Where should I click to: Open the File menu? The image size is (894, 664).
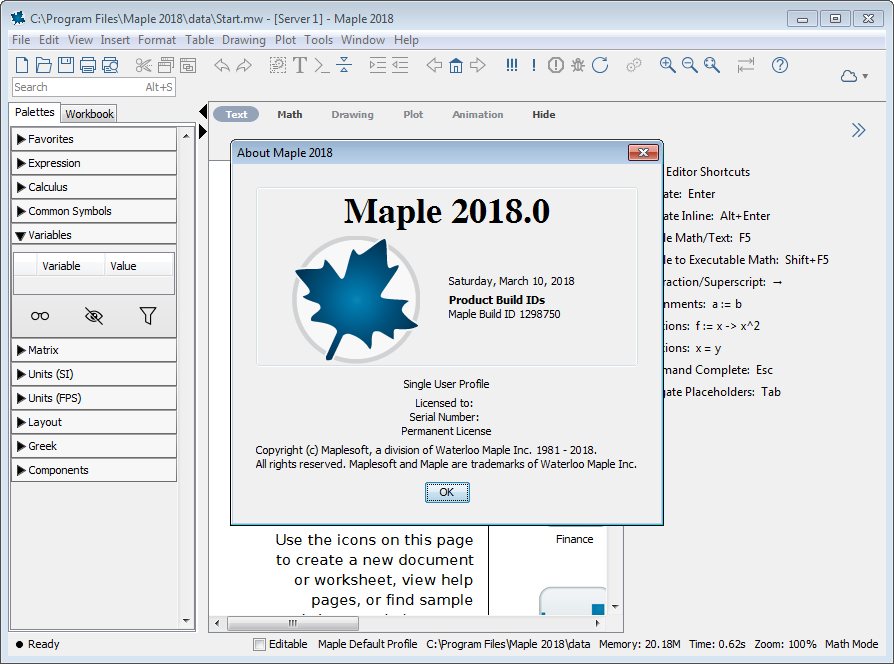tap(21, 40)
